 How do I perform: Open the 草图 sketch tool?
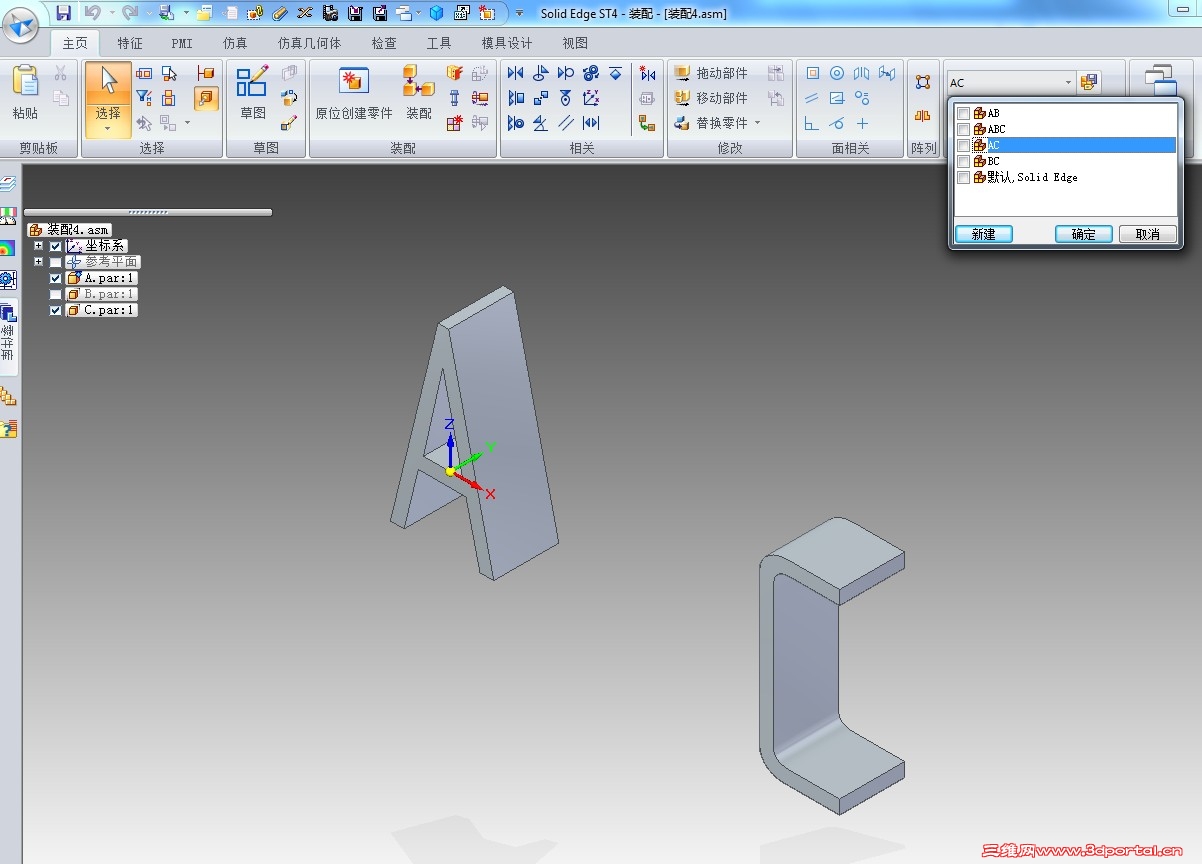[x=252, y=94]
